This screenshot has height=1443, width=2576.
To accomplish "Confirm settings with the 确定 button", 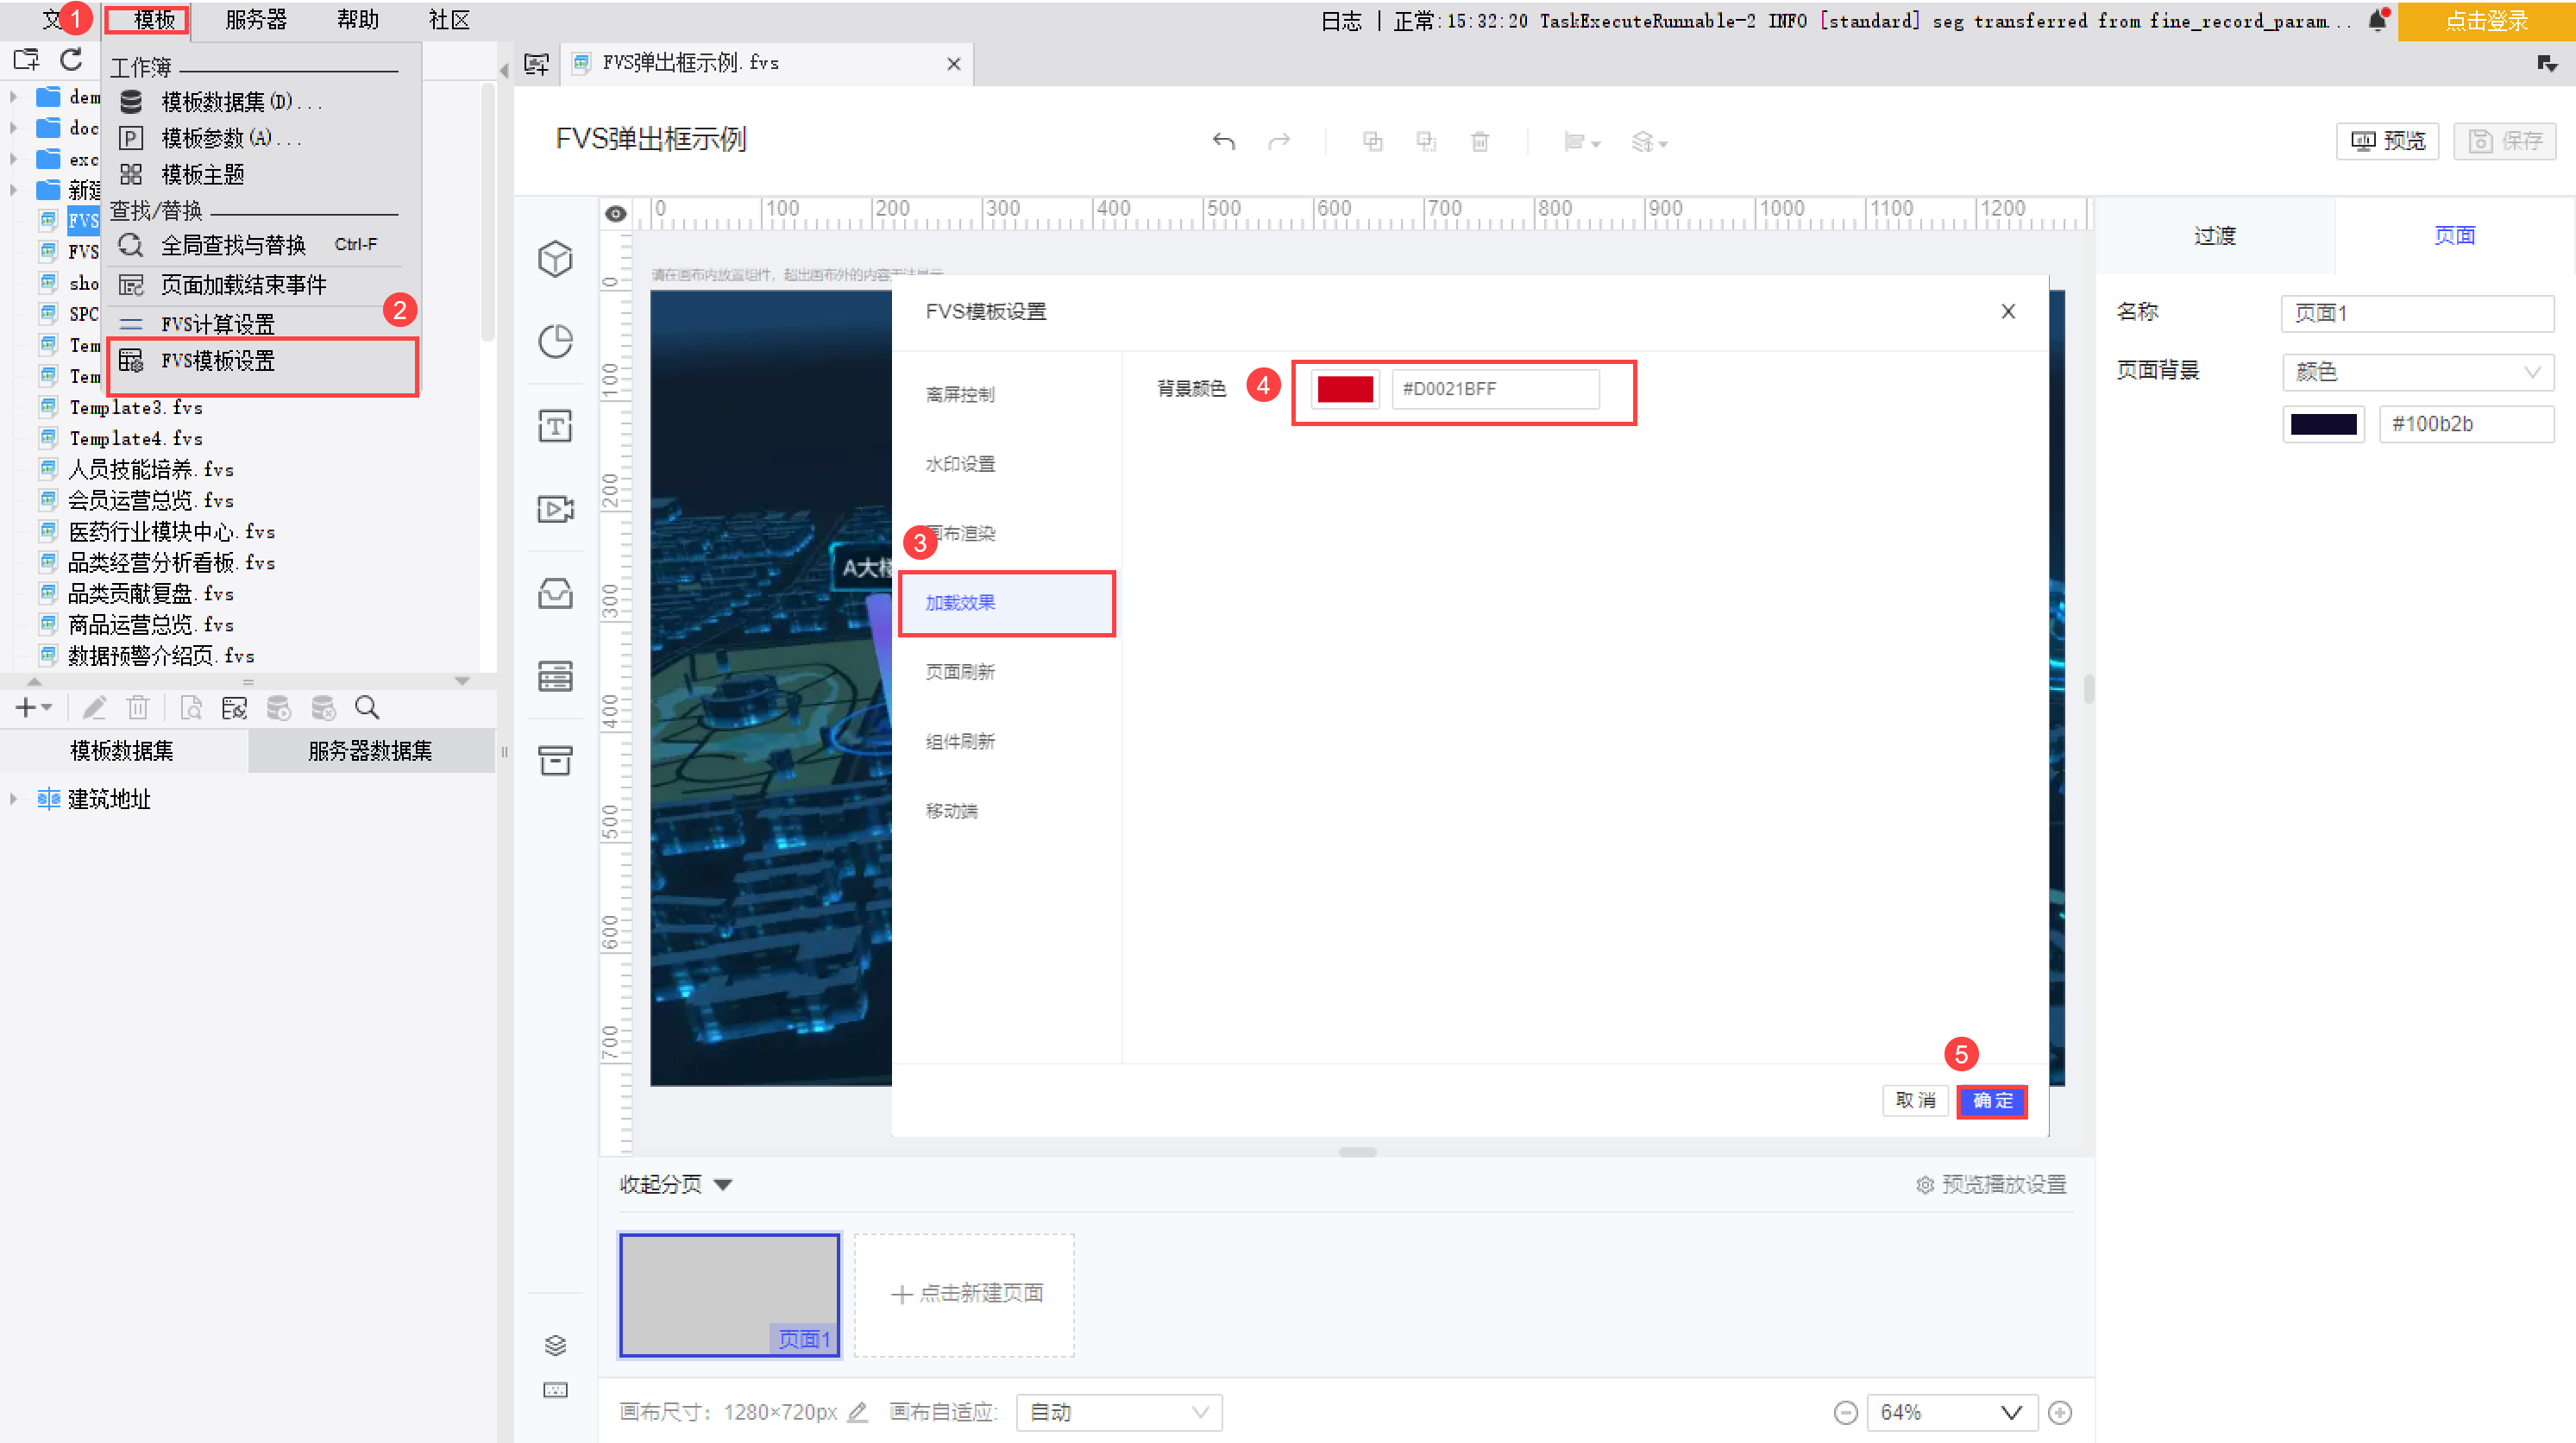I will (x=1991, y=1101).
